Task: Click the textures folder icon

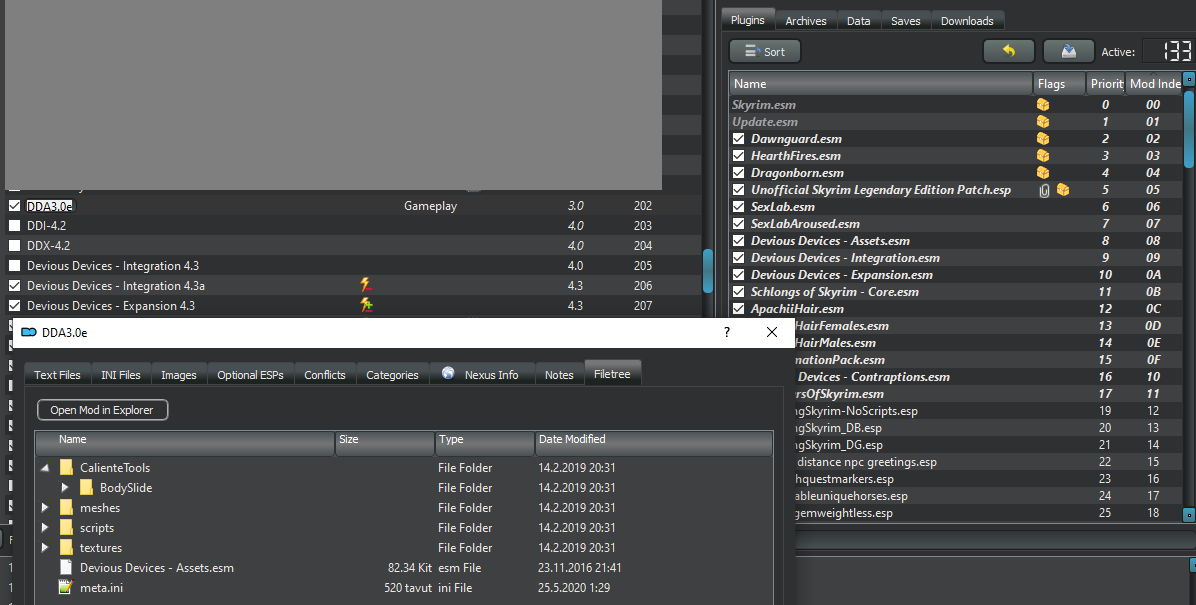Action: pos(66,547)
